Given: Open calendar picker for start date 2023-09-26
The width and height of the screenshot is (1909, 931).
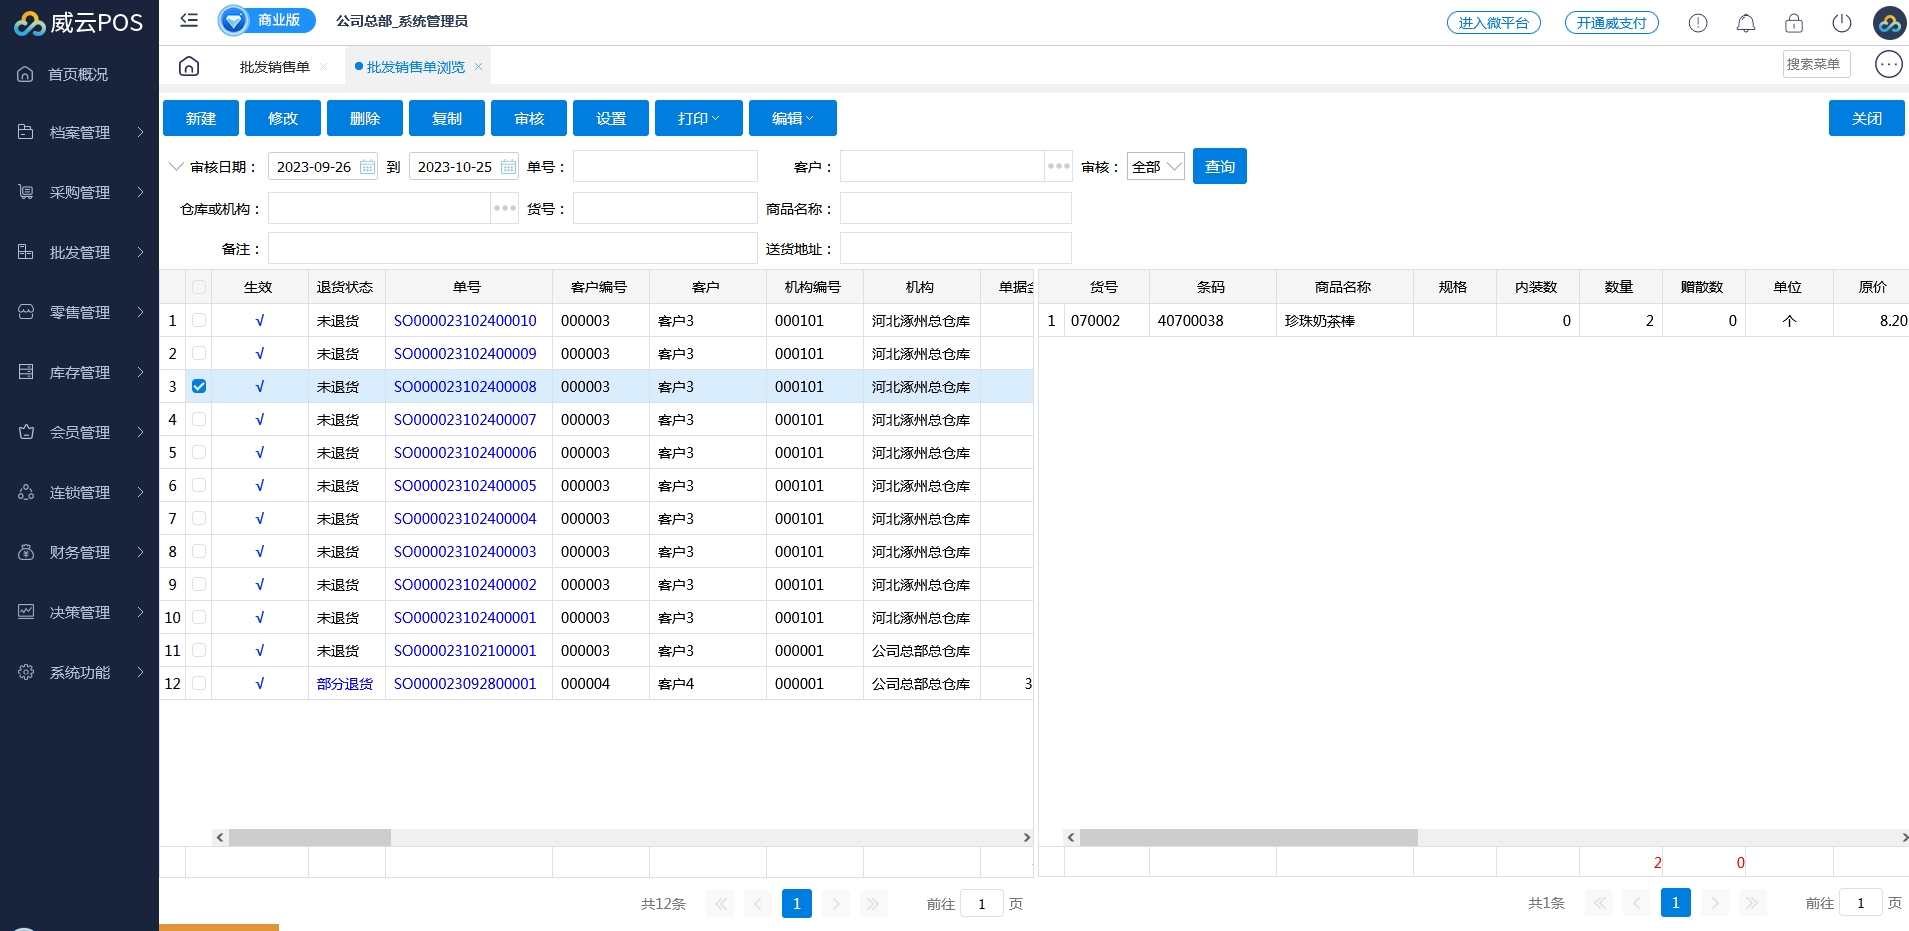Looking at the screenshot, I should click(x=367, y=167).
